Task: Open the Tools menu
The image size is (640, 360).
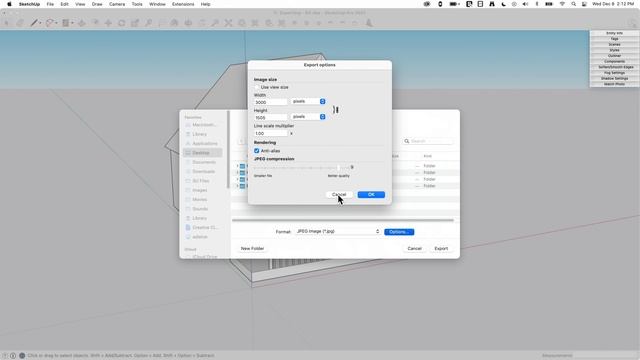Action: (x=137, y=4)
